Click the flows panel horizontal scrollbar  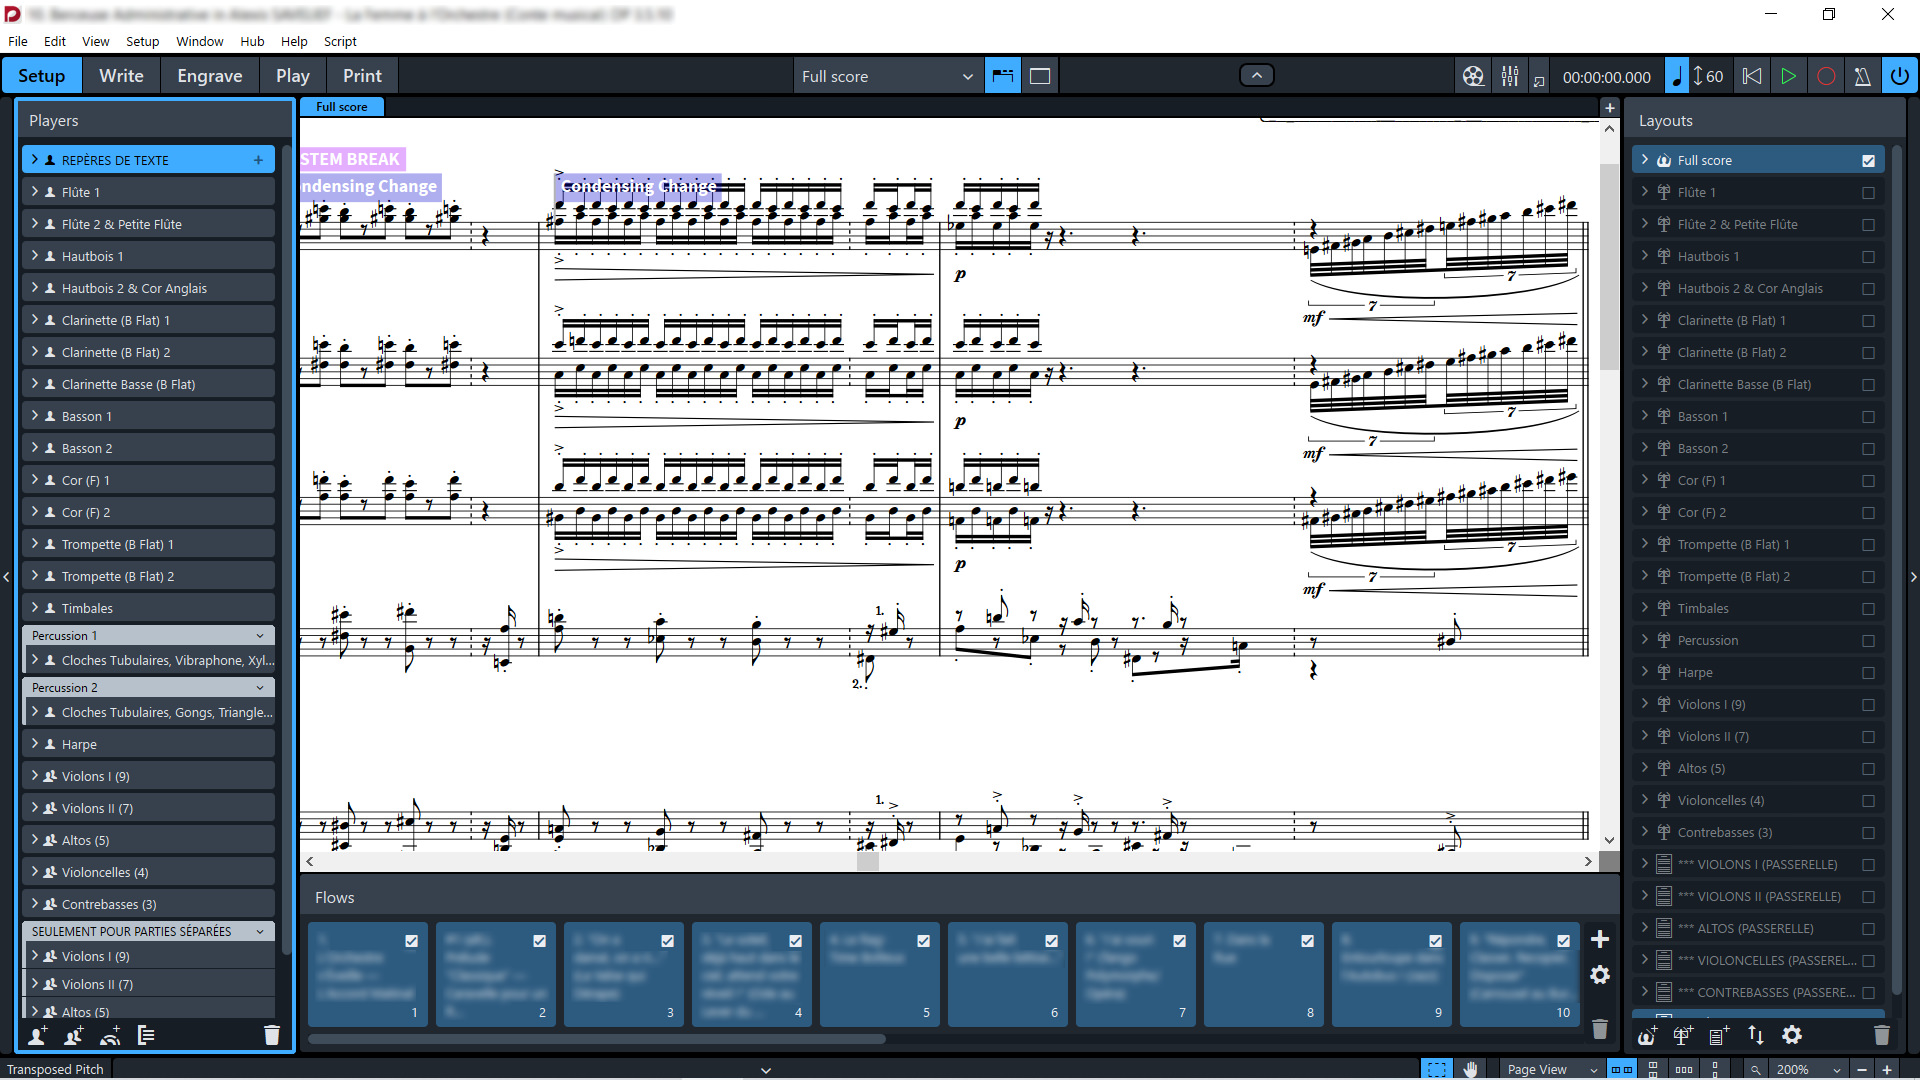click(x=597, y=1039)
